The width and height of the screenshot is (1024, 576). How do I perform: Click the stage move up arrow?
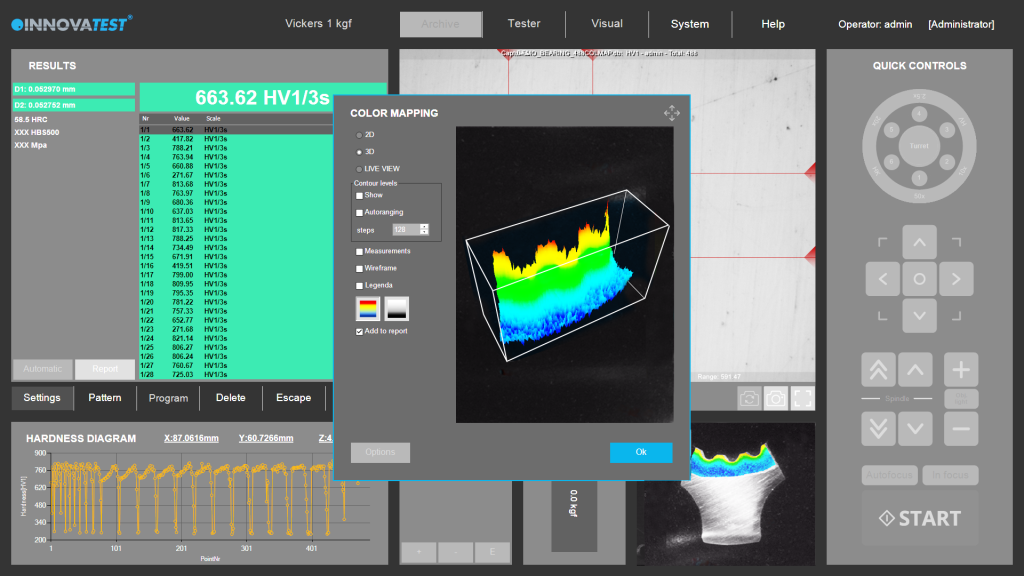[x=920, y=242]
